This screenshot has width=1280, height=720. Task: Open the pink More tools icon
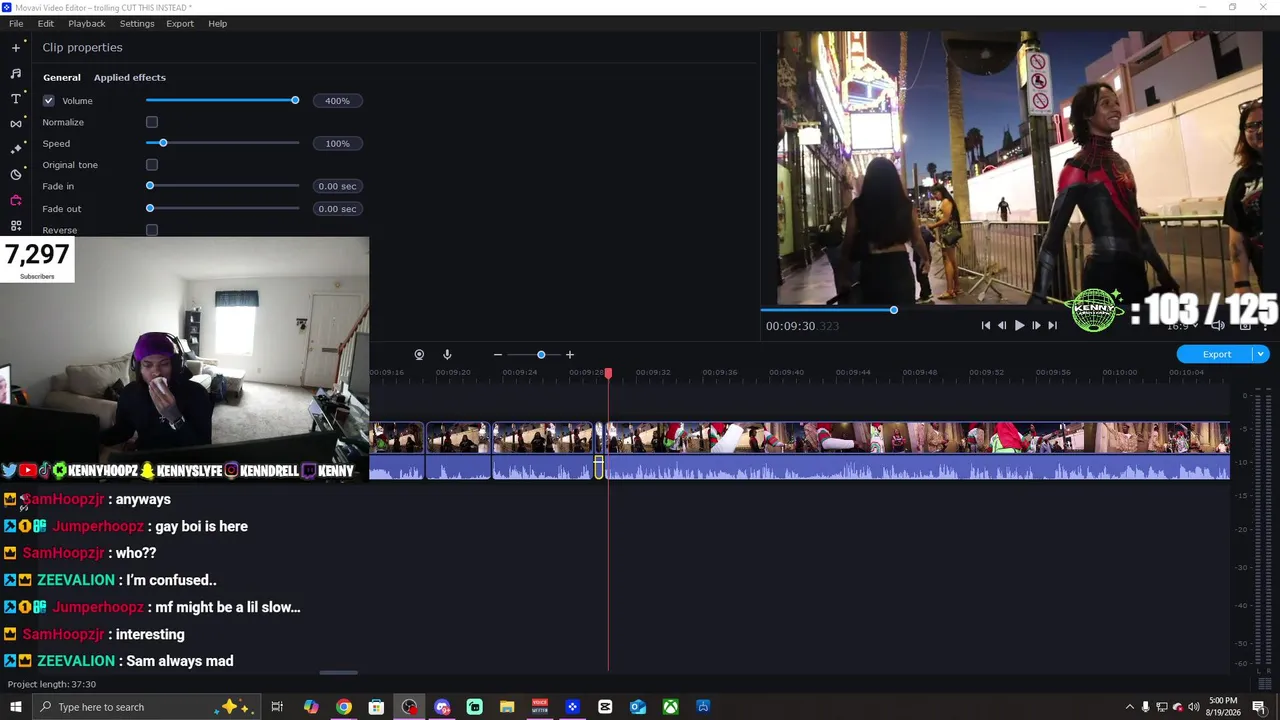coord(16,200)
